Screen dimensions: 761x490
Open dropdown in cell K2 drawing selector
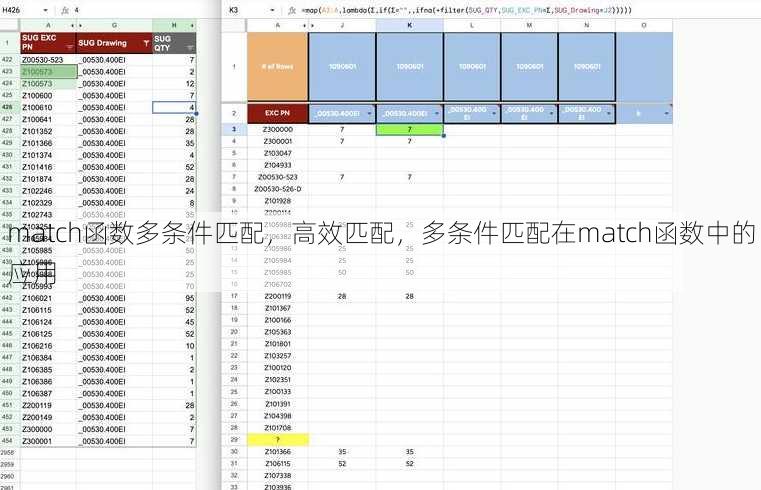(437, 114)
